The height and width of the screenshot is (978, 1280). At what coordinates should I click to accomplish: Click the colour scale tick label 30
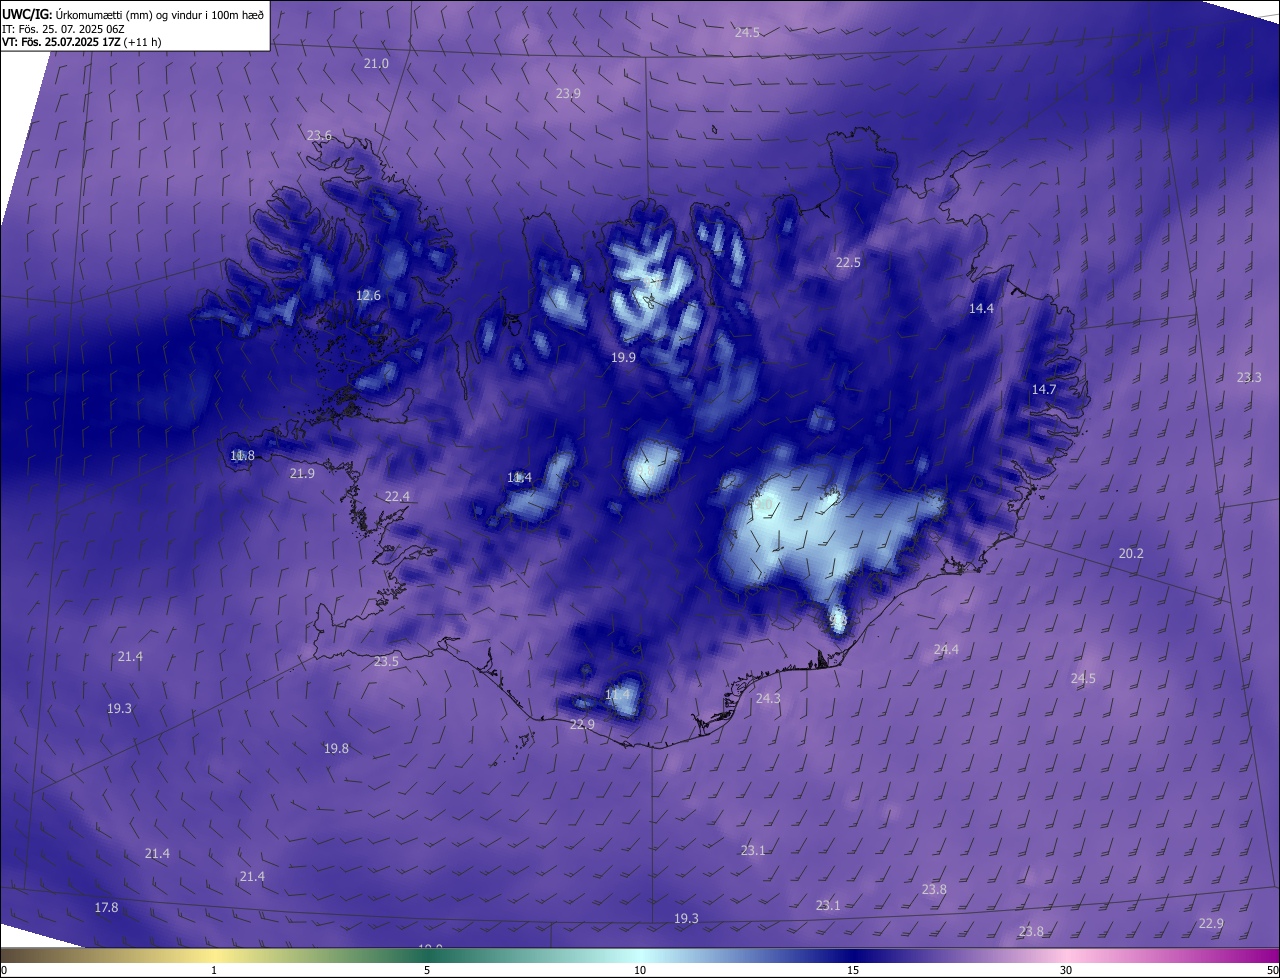coord(1066,970)
